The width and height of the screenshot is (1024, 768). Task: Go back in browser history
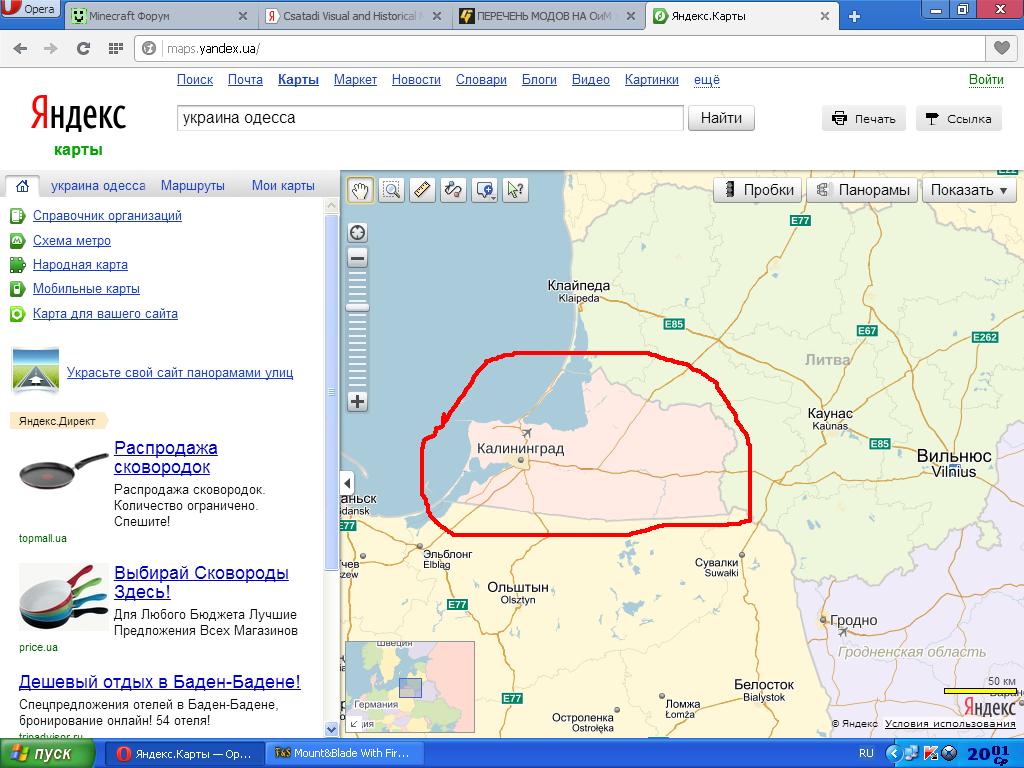coord(20,48)
